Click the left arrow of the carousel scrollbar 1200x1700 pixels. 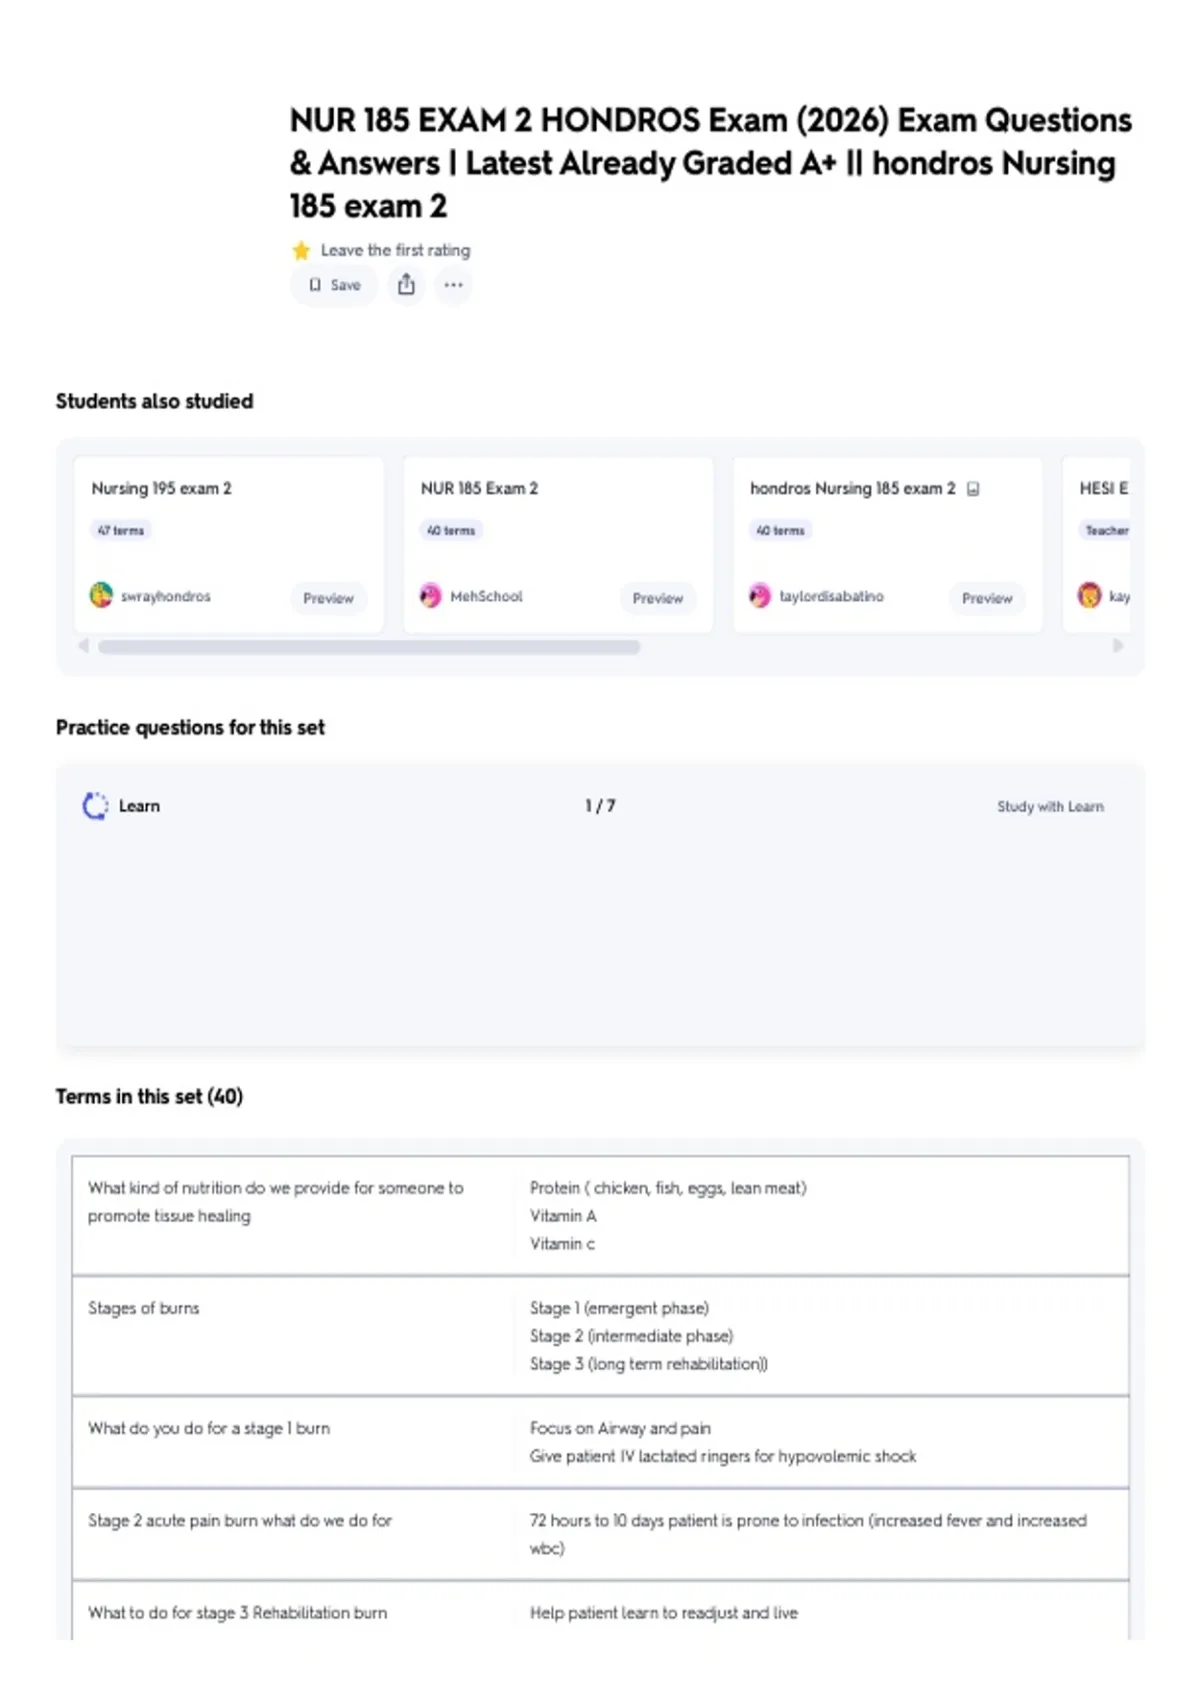point(84,646)
